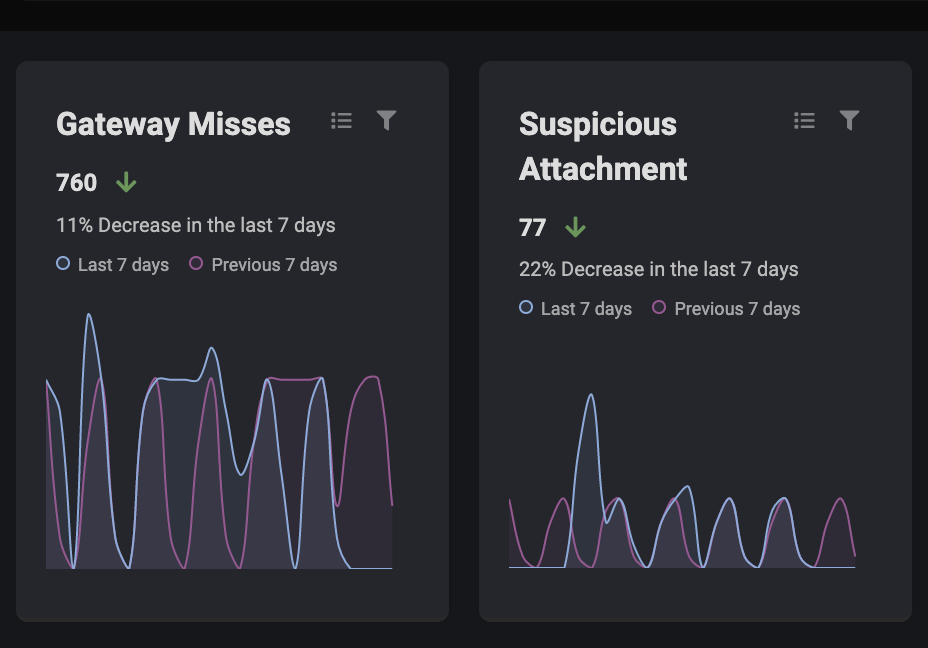Click the green down arrow beside 77

click(x=575, y=228)
